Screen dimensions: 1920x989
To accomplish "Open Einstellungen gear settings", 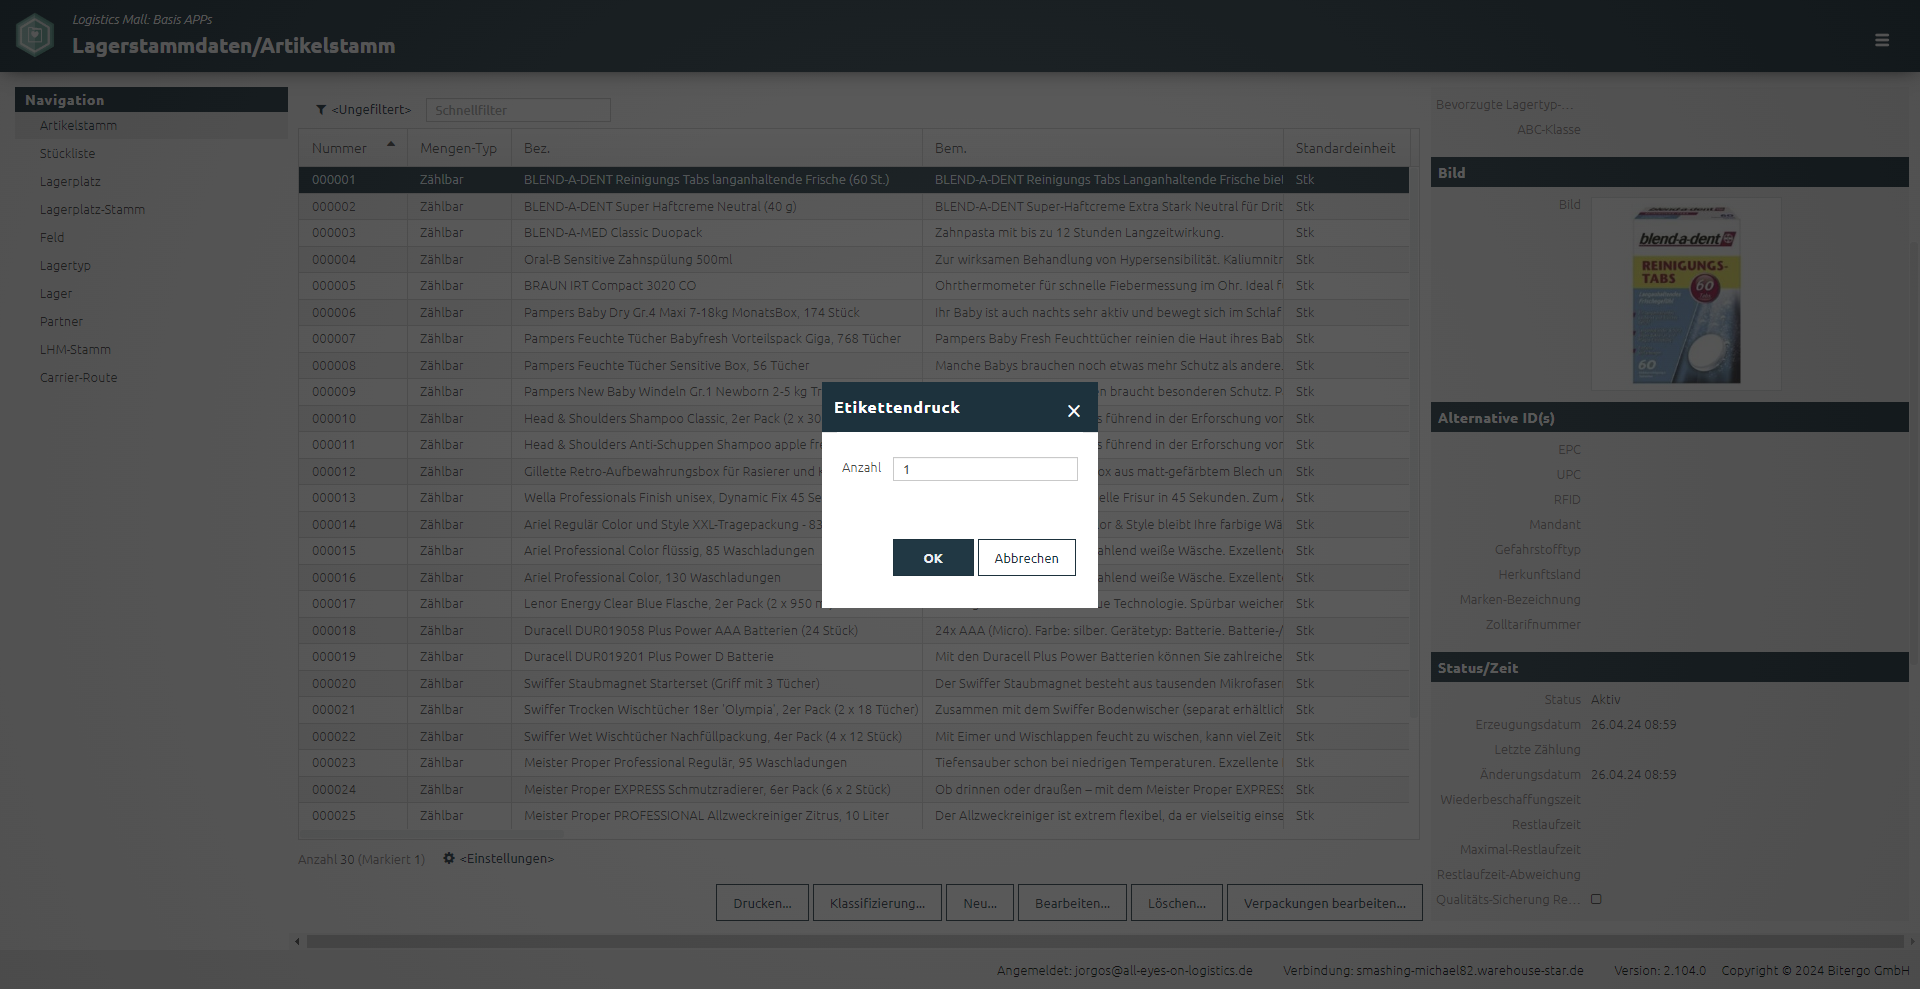I will coord(449,858).
